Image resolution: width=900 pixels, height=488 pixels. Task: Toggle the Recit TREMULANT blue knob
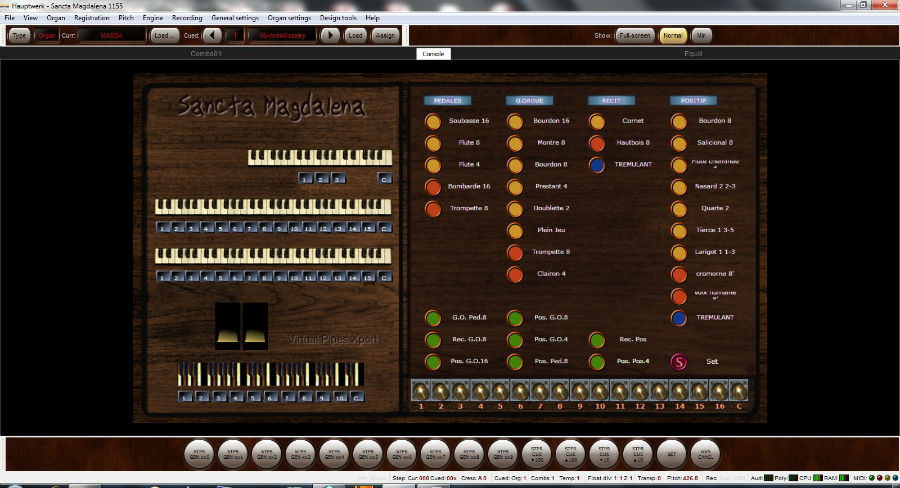(597, 165)
